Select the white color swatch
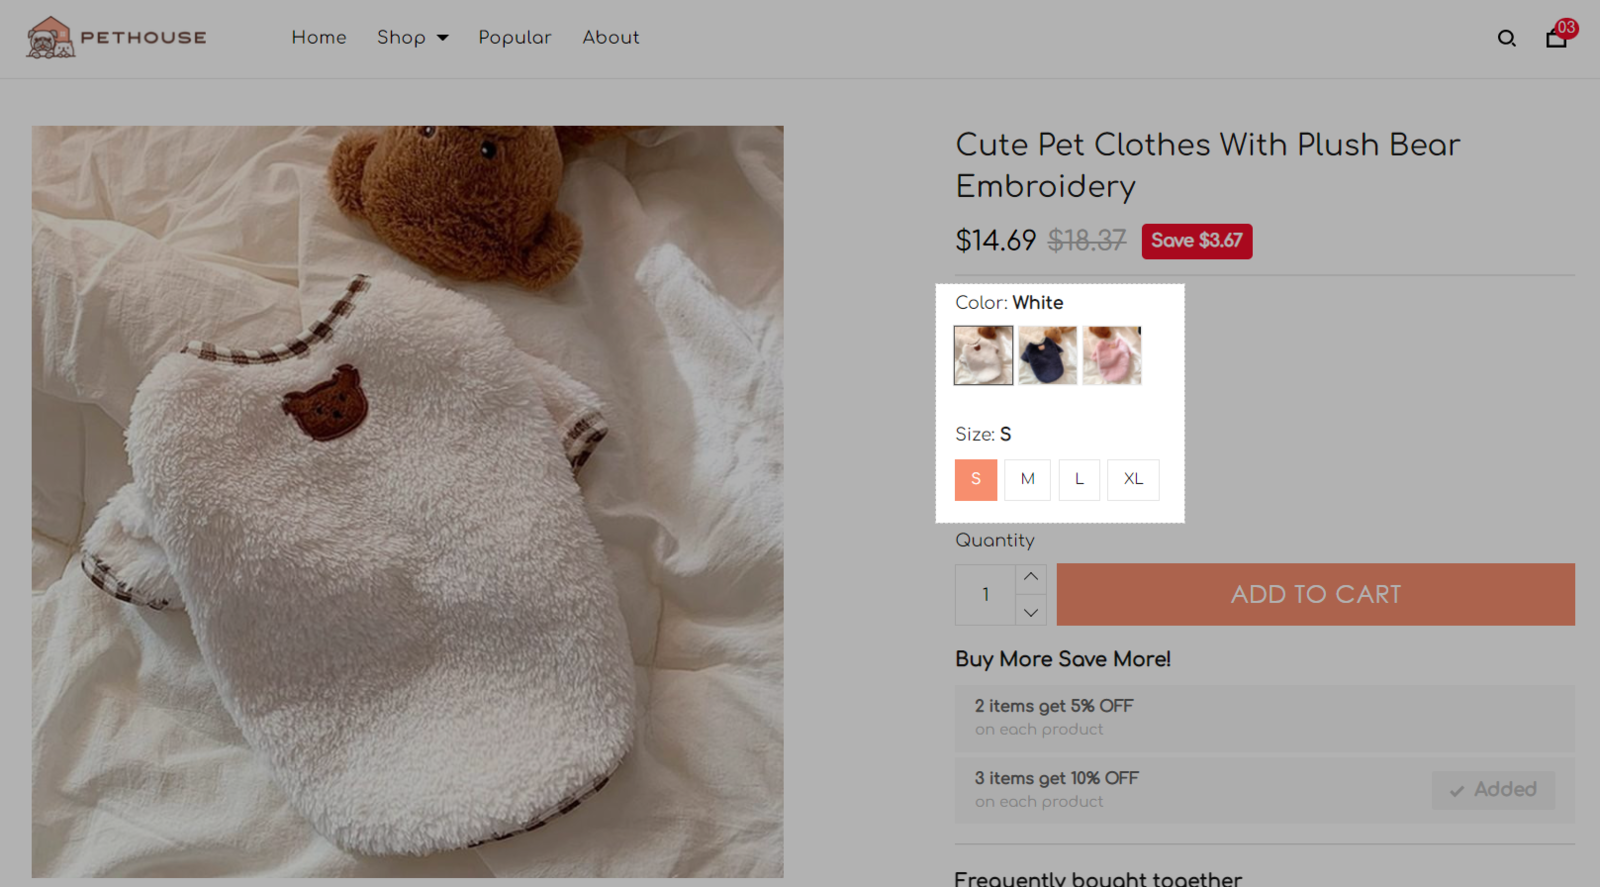The image size is (1600, 887). coord(983,355)
